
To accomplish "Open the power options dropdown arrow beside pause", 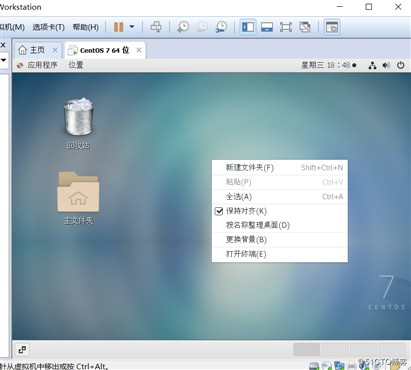I will (132, 27).
